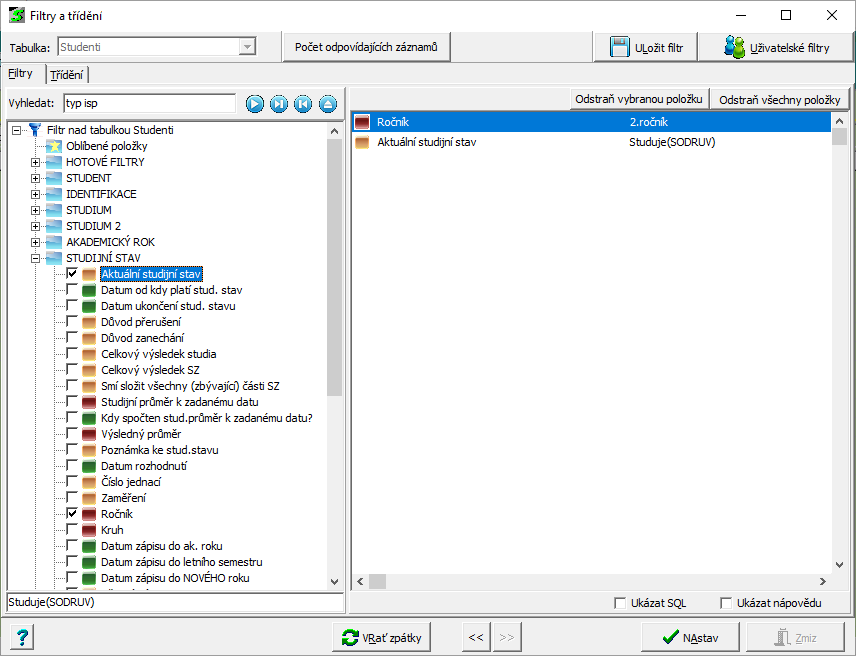Click into the Vyhledat search field
The height and width of the screenshot is (656, 856).
tap(148, 103)
